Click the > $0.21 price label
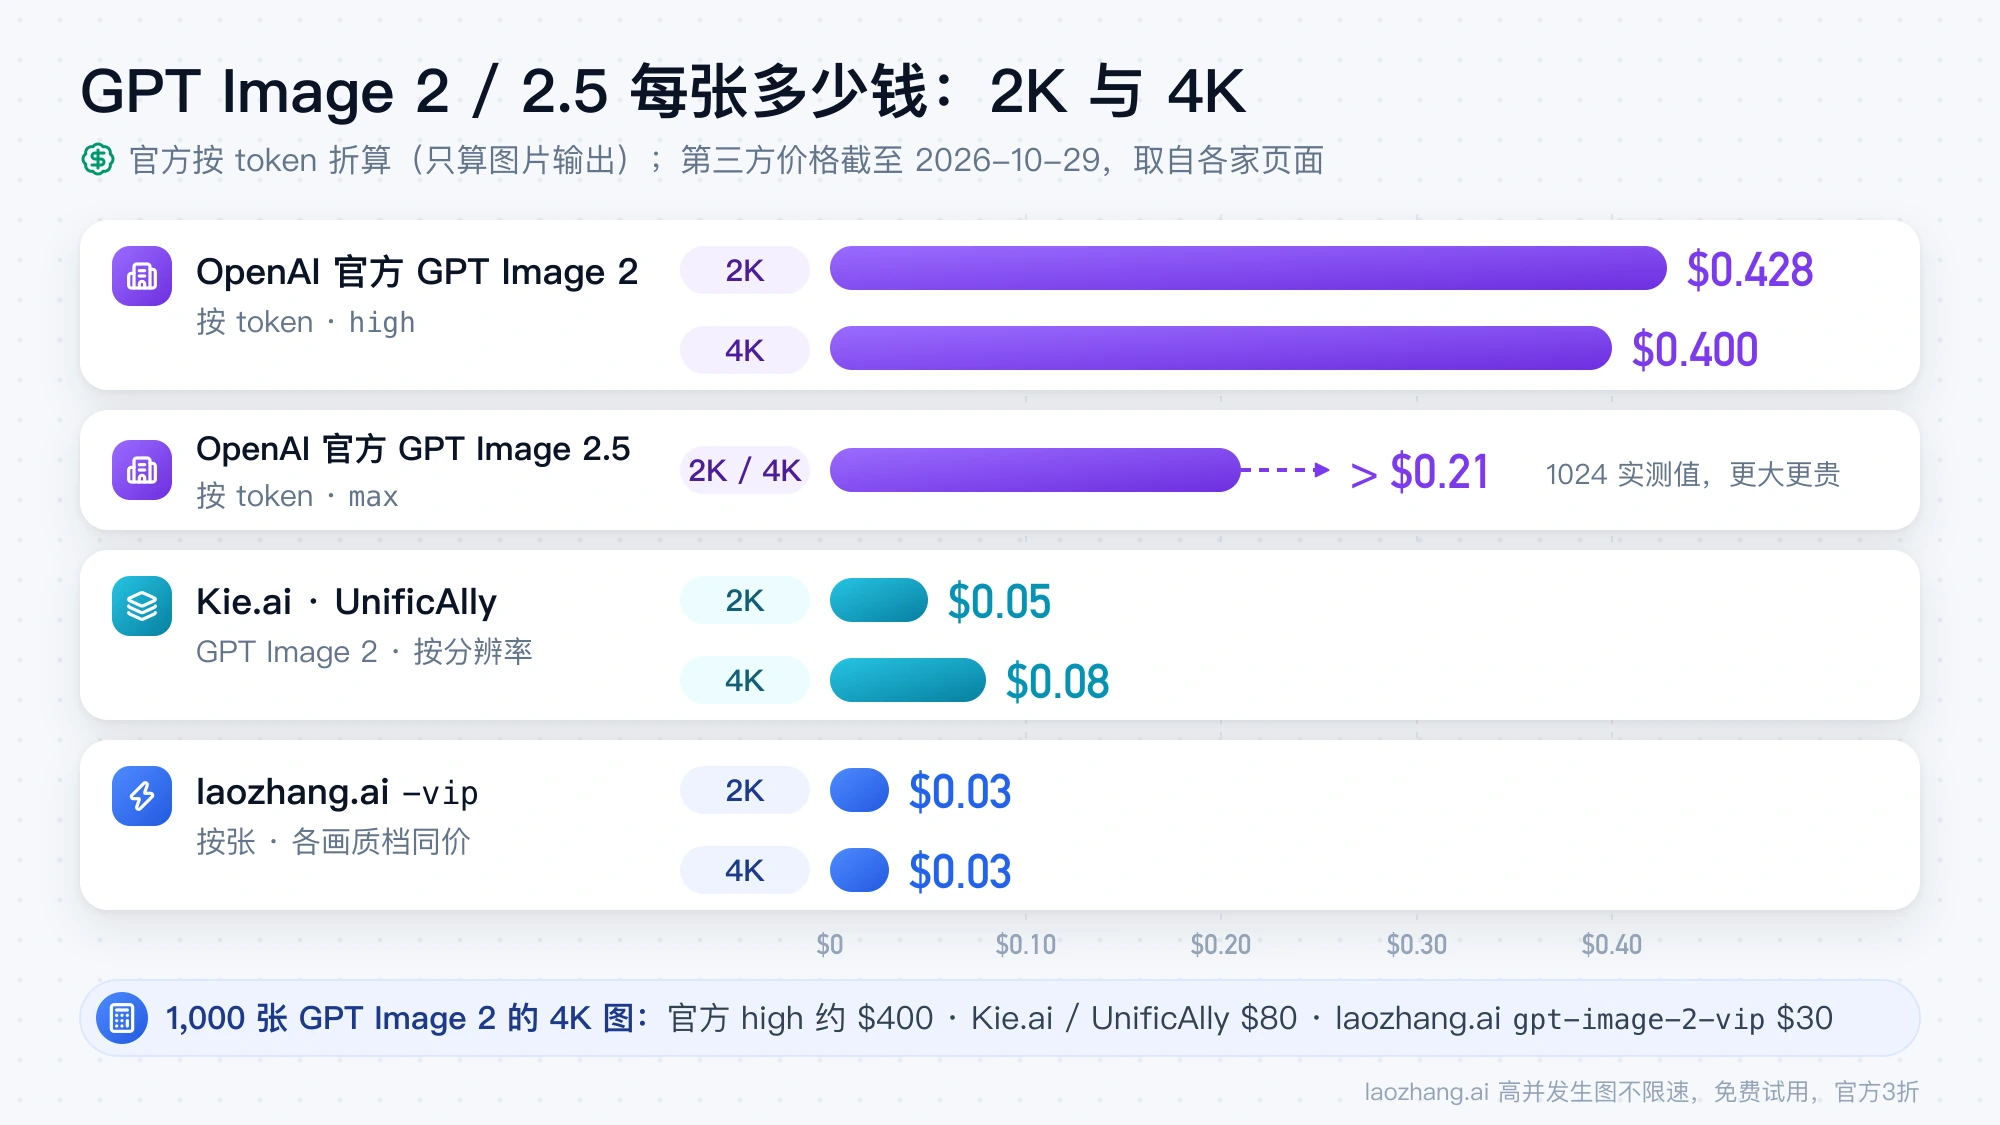Screen dimensions: 2000x1125 [1420, 472]
